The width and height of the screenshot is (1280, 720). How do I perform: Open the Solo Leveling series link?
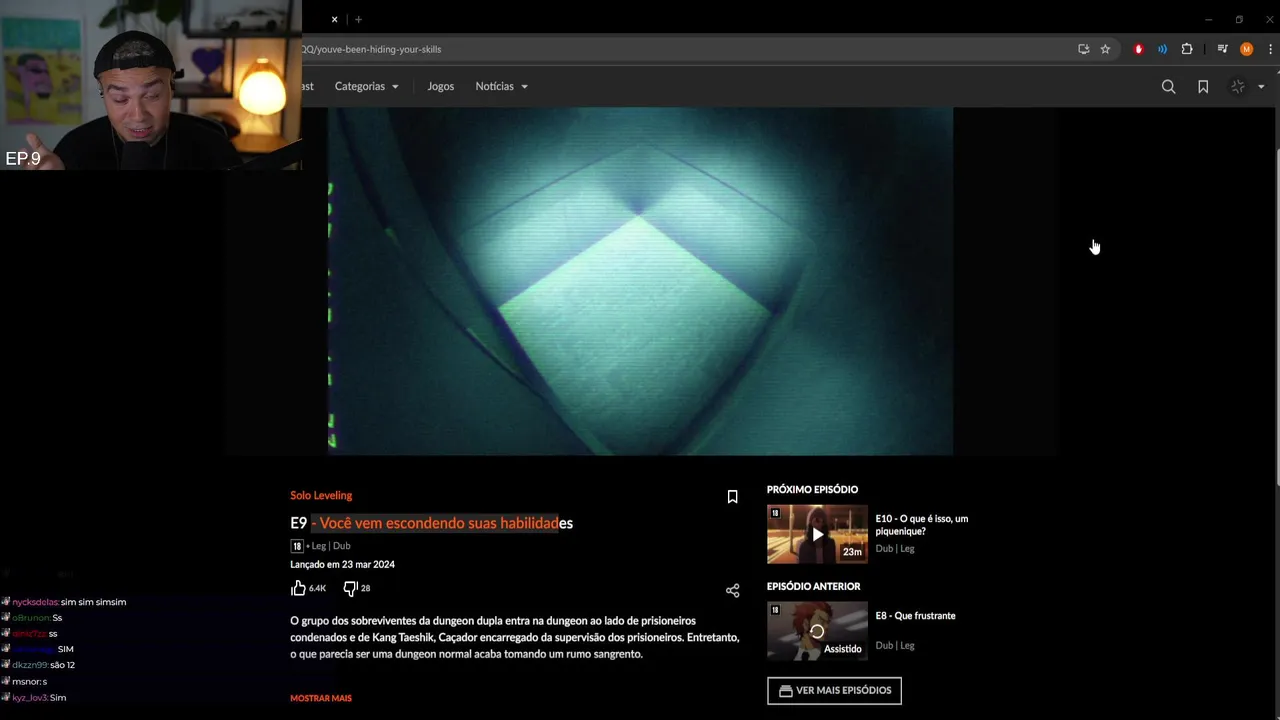coord(321,495)
